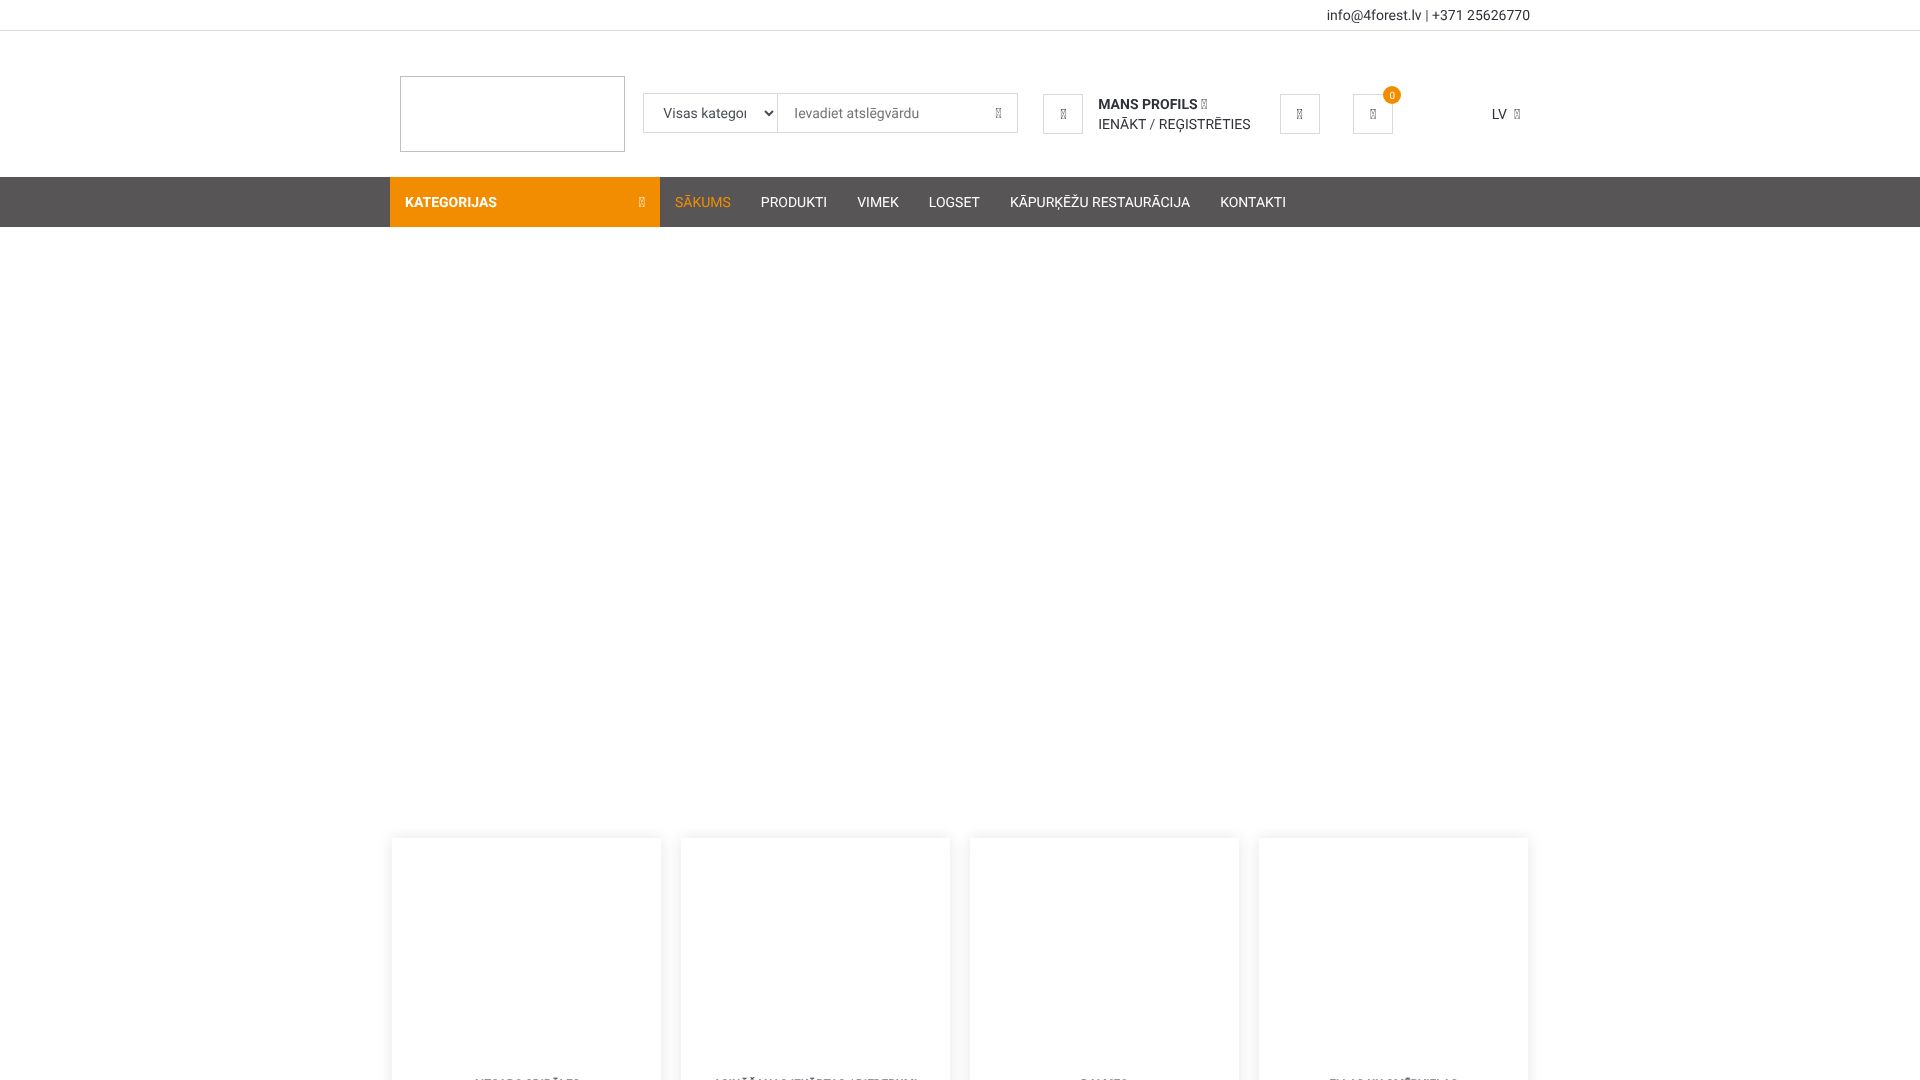Expand the MANS PROFILS dropdown
1920x1080 pixels.
coord(1152,104)
